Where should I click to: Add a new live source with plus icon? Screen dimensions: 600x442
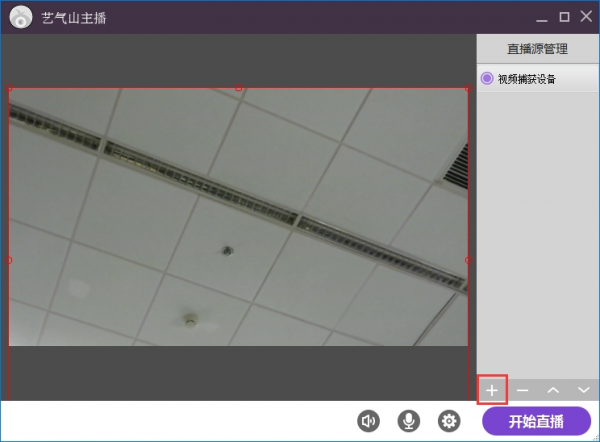[x=492, y=390]
